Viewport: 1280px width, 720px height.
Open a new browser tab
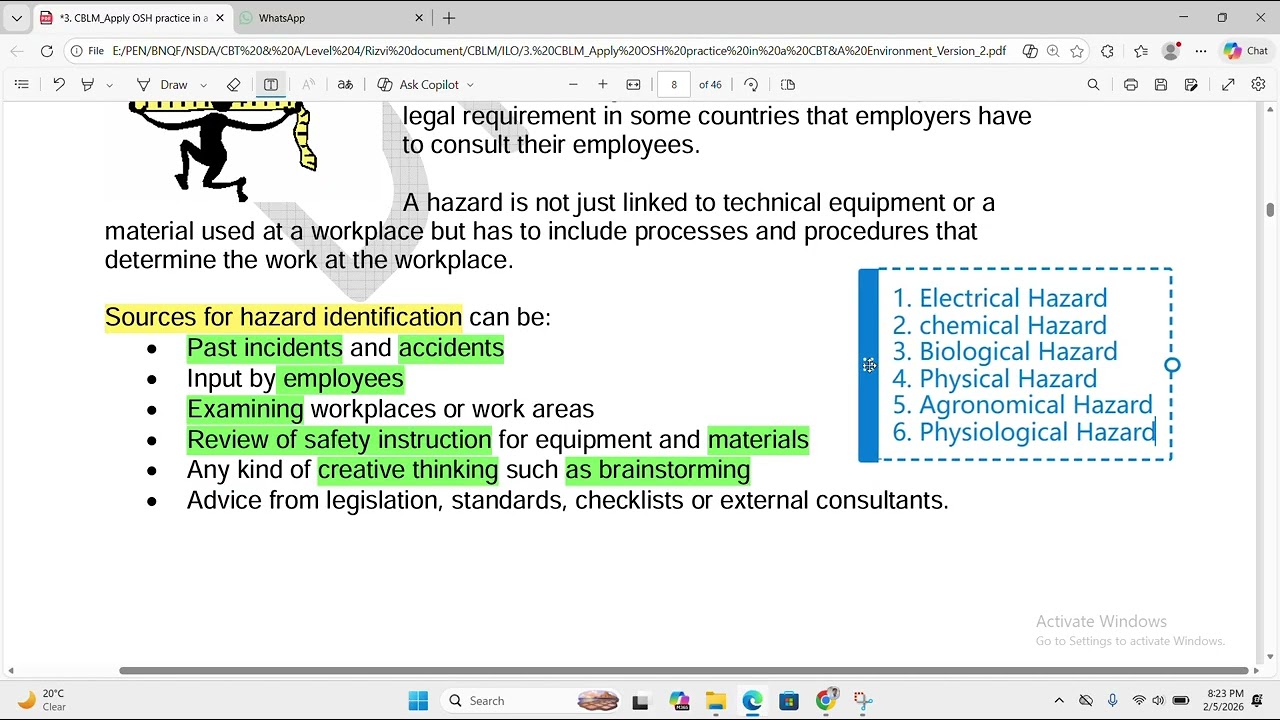click(x=449, y=18)
